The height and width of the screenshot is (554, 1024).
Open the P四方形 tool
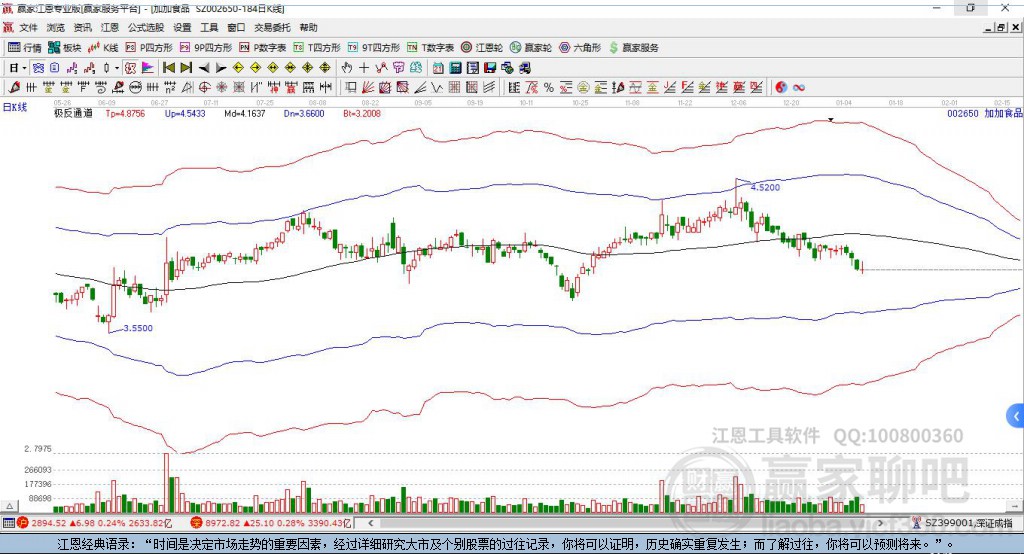point(149,48)
